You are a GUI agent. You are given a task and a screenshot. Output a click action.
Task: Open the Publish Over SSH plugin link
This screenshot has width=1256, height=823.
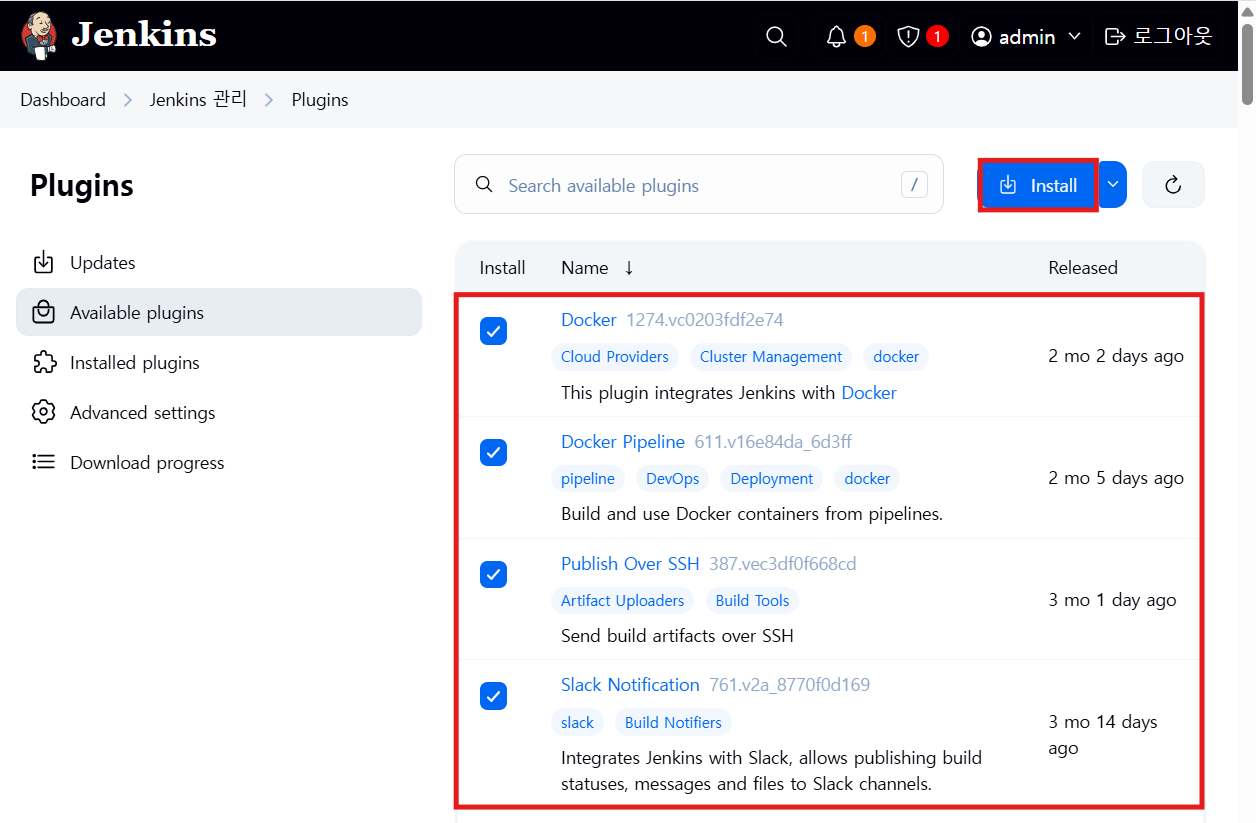click(630, 564)
